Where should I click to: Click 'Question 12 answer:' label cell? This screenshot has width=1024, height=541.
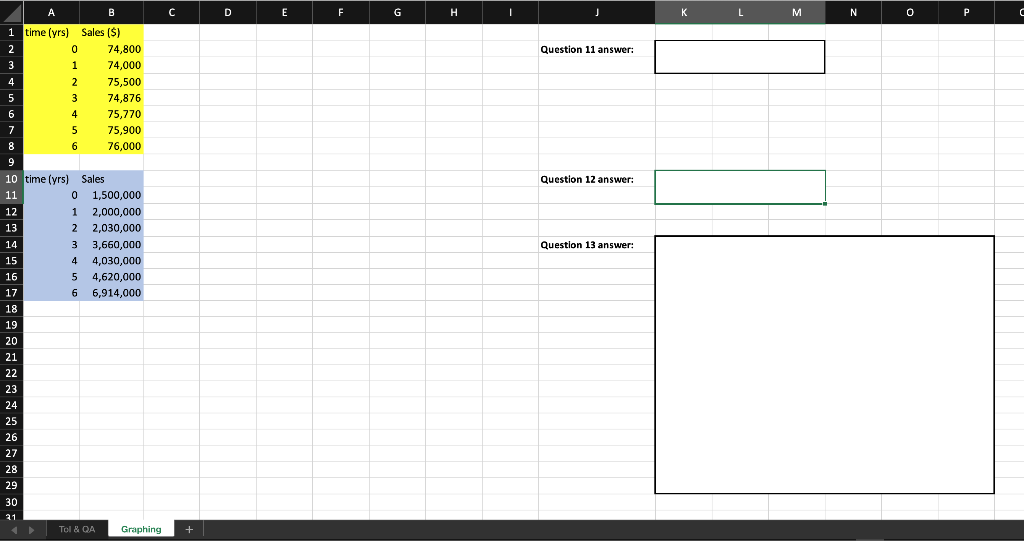coord(597,179)
